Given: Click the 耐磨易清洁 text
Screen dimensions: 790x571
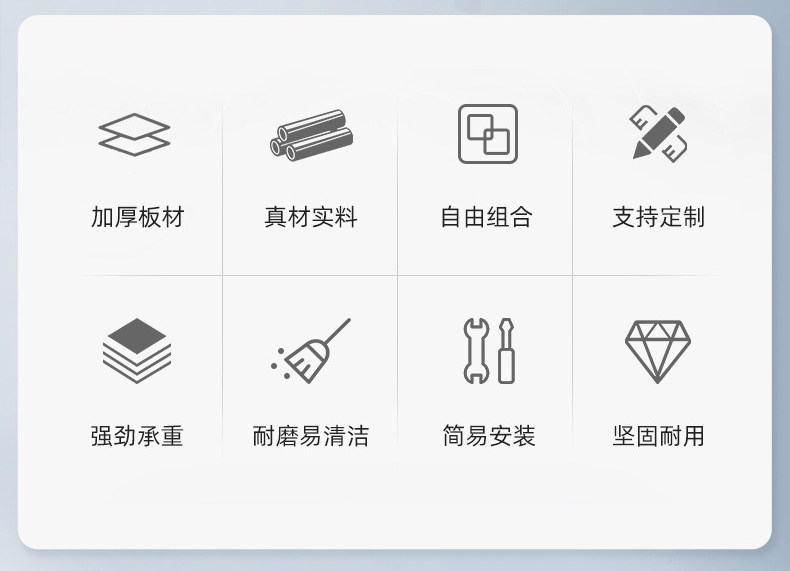Looking at the screenshot, I should 311,436.
